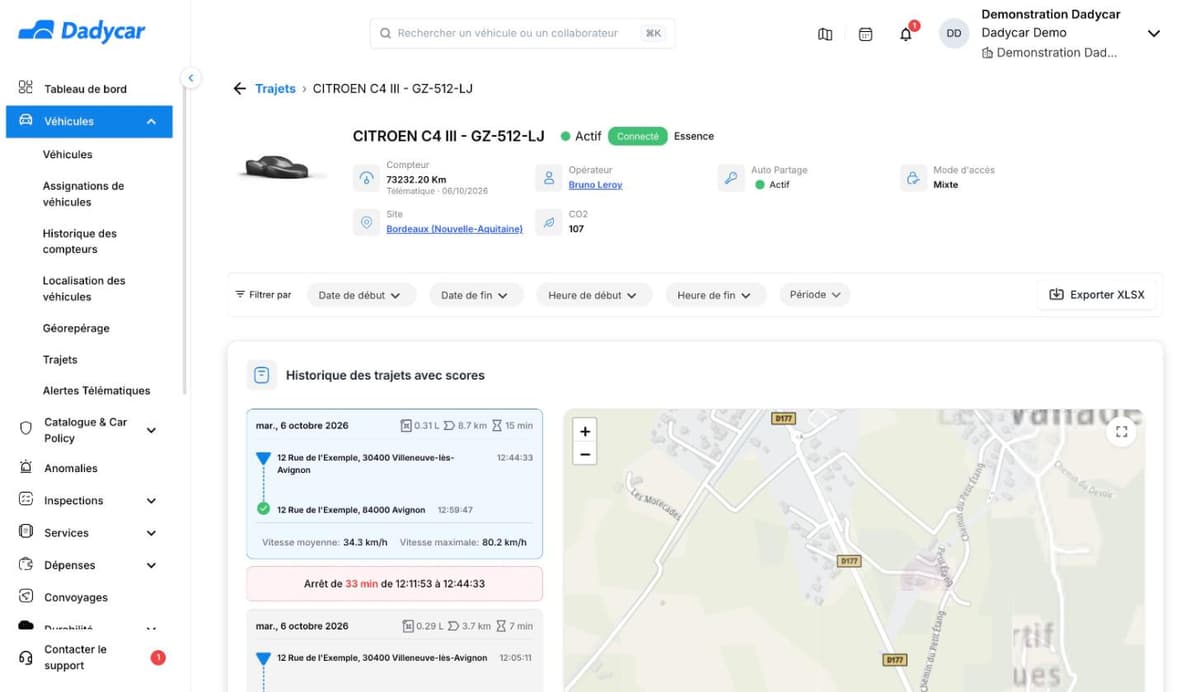Click Contacter le support

pyautogui.click(x=75, y=658)
